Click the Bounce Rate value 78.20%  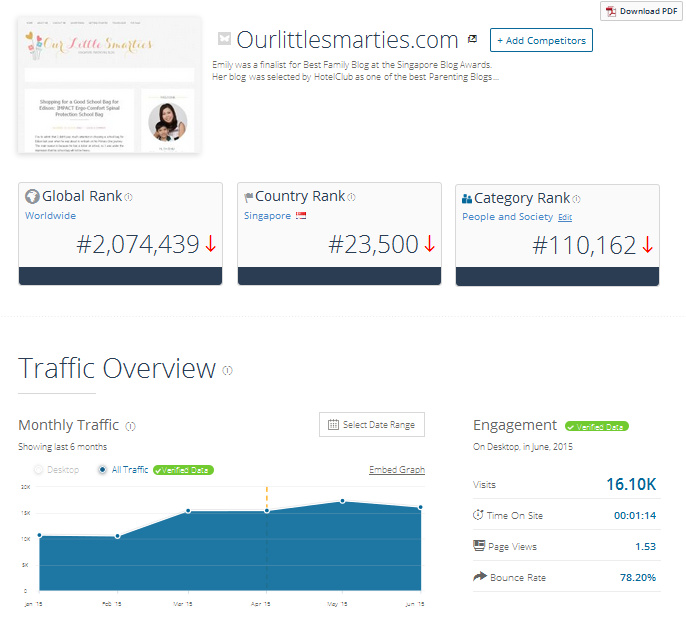click(638, 577)
